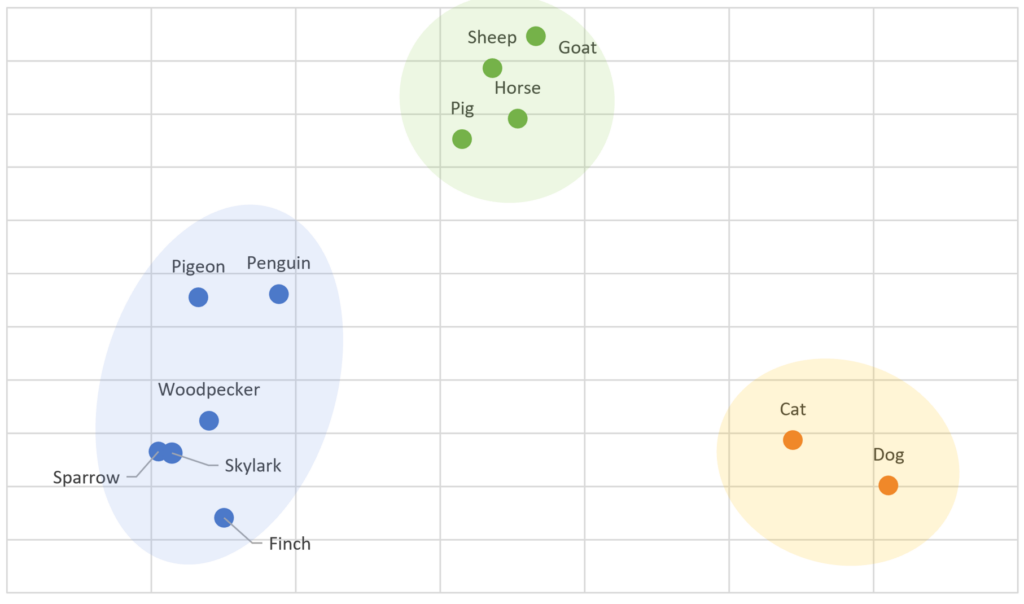Click the Cat orange data point
This screenshot has height=604, width=1024.
[x=793, y=440]
